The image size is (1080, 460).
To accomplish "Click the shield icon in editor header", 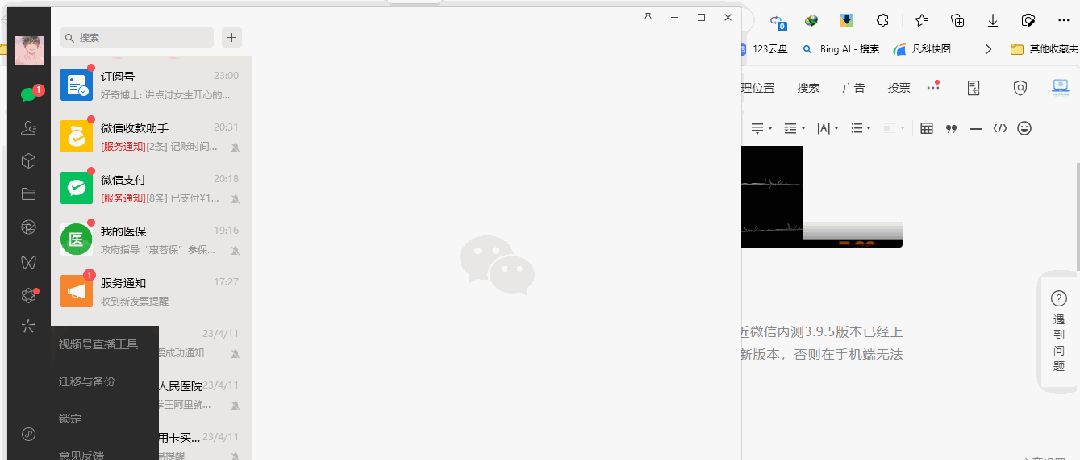I will [x=1020, y=87].
